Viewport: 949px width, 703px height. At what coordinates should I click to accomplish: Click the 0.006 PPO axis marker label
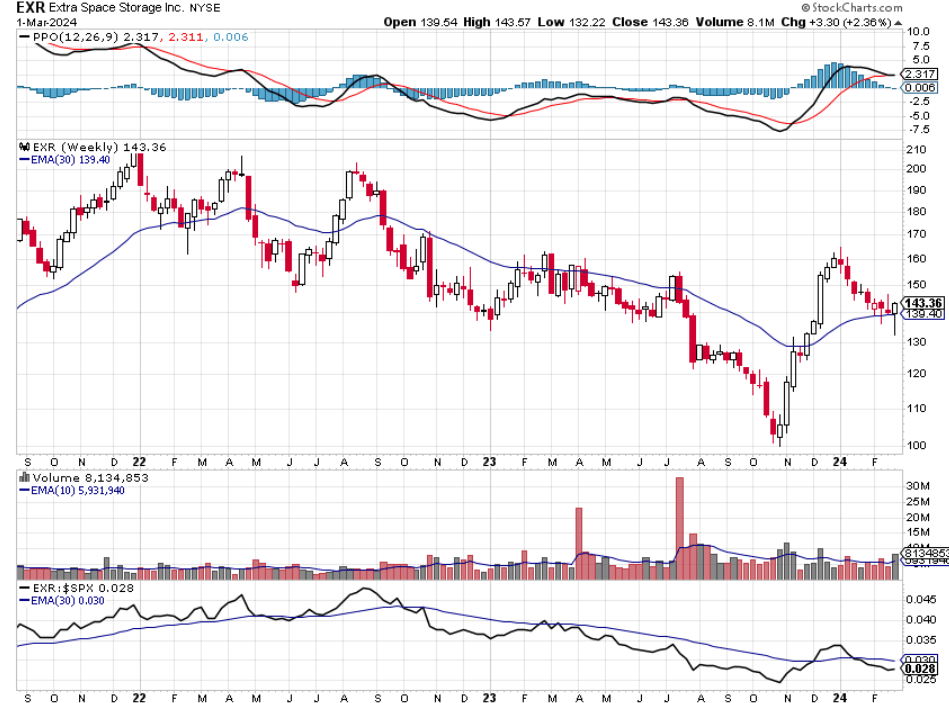point(919,88)
